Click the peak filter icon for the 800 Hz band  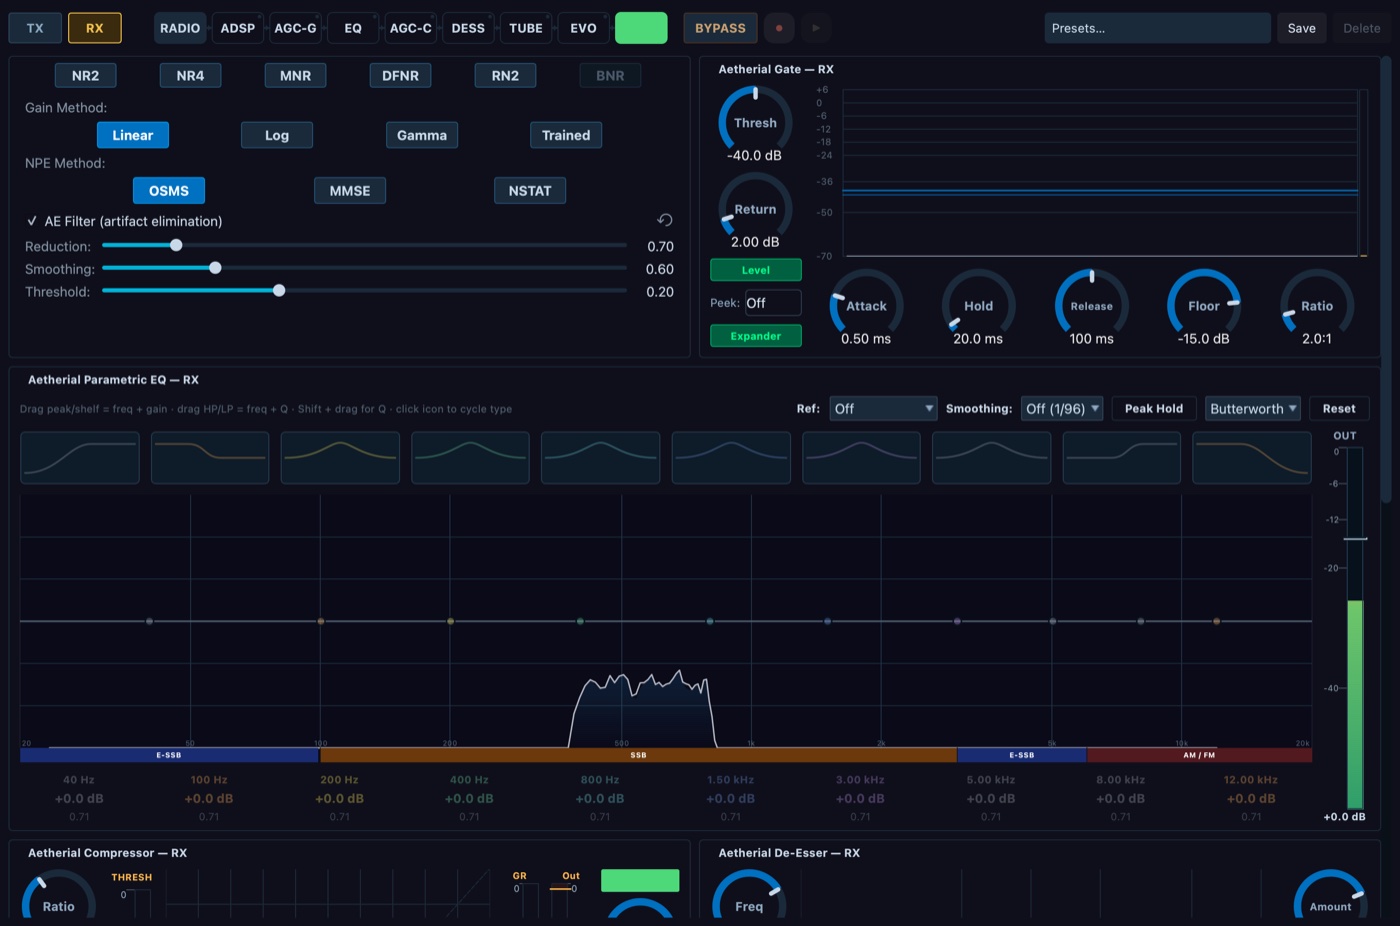[x=600, y=458]
